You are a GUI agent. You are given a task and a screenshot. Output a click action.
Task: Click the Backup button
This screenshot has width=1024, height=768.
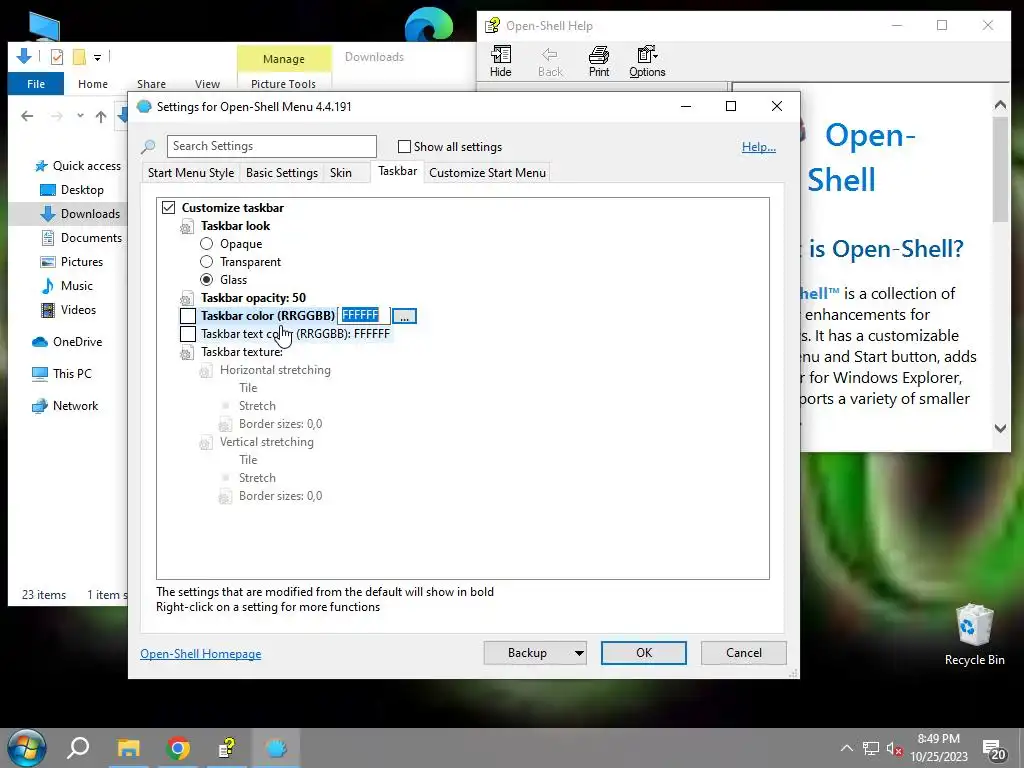click(x=527, y=653)
